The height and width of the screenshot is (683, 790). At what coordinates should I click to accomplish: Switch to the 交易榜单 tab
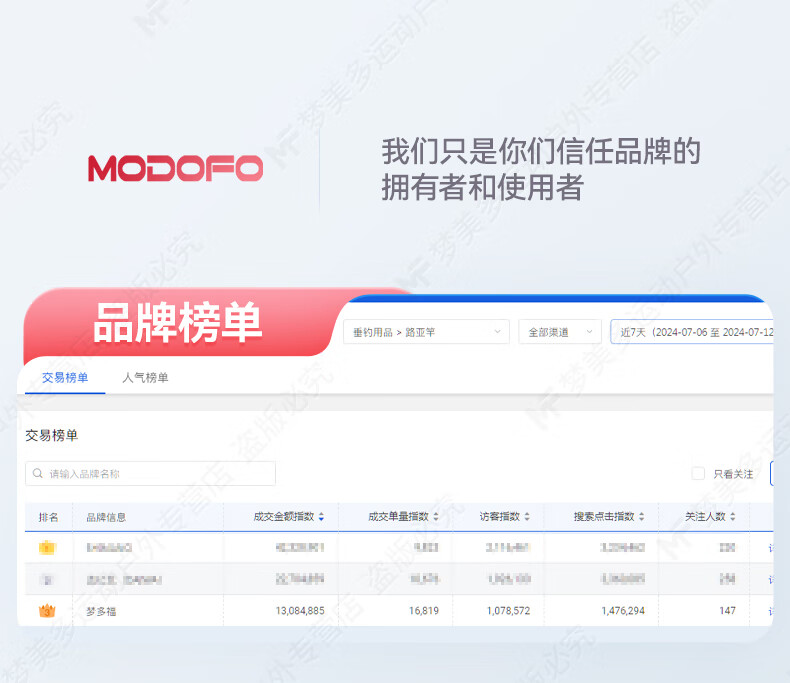[x=65, y=377]
